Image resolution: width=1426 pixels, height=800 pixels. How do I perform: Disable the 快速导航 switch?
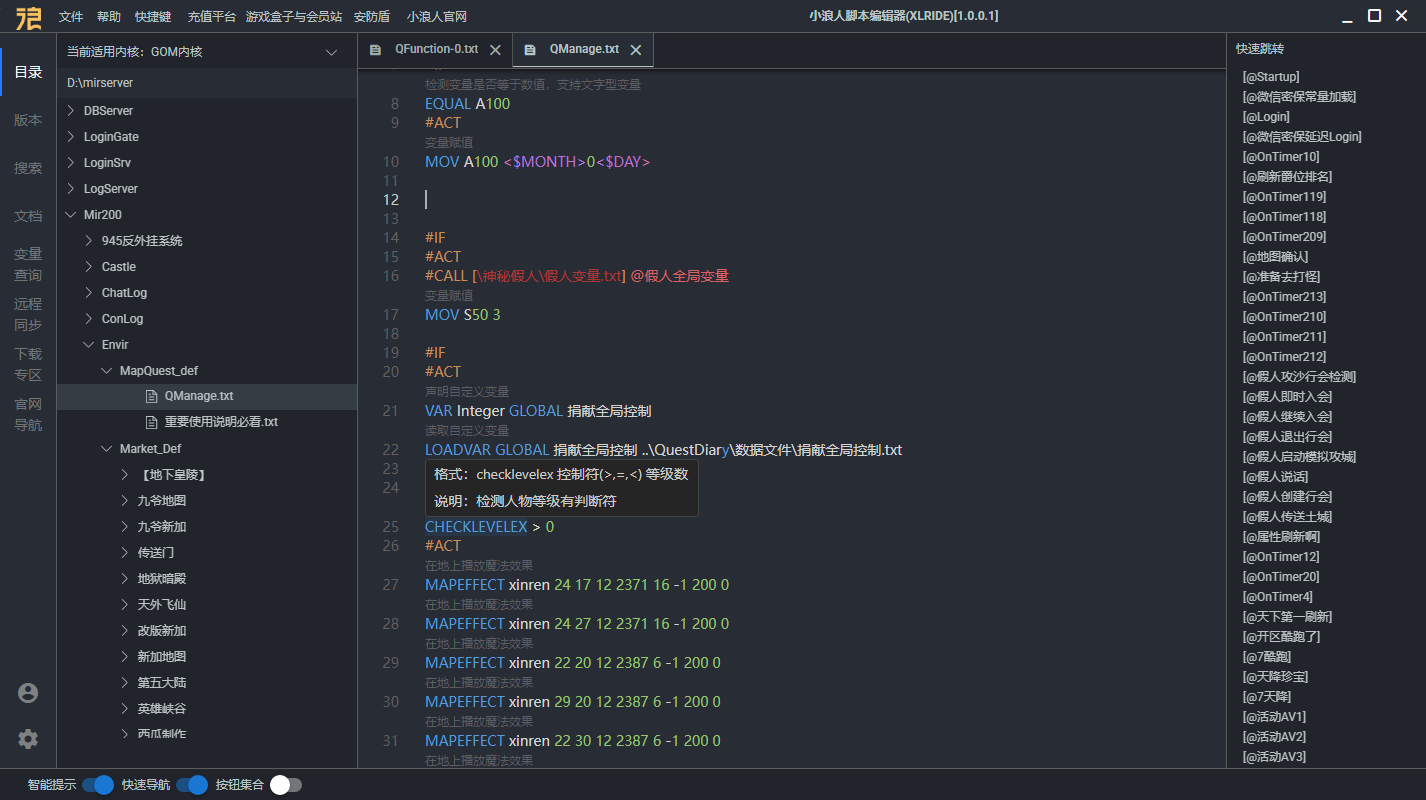coord(191,785)
